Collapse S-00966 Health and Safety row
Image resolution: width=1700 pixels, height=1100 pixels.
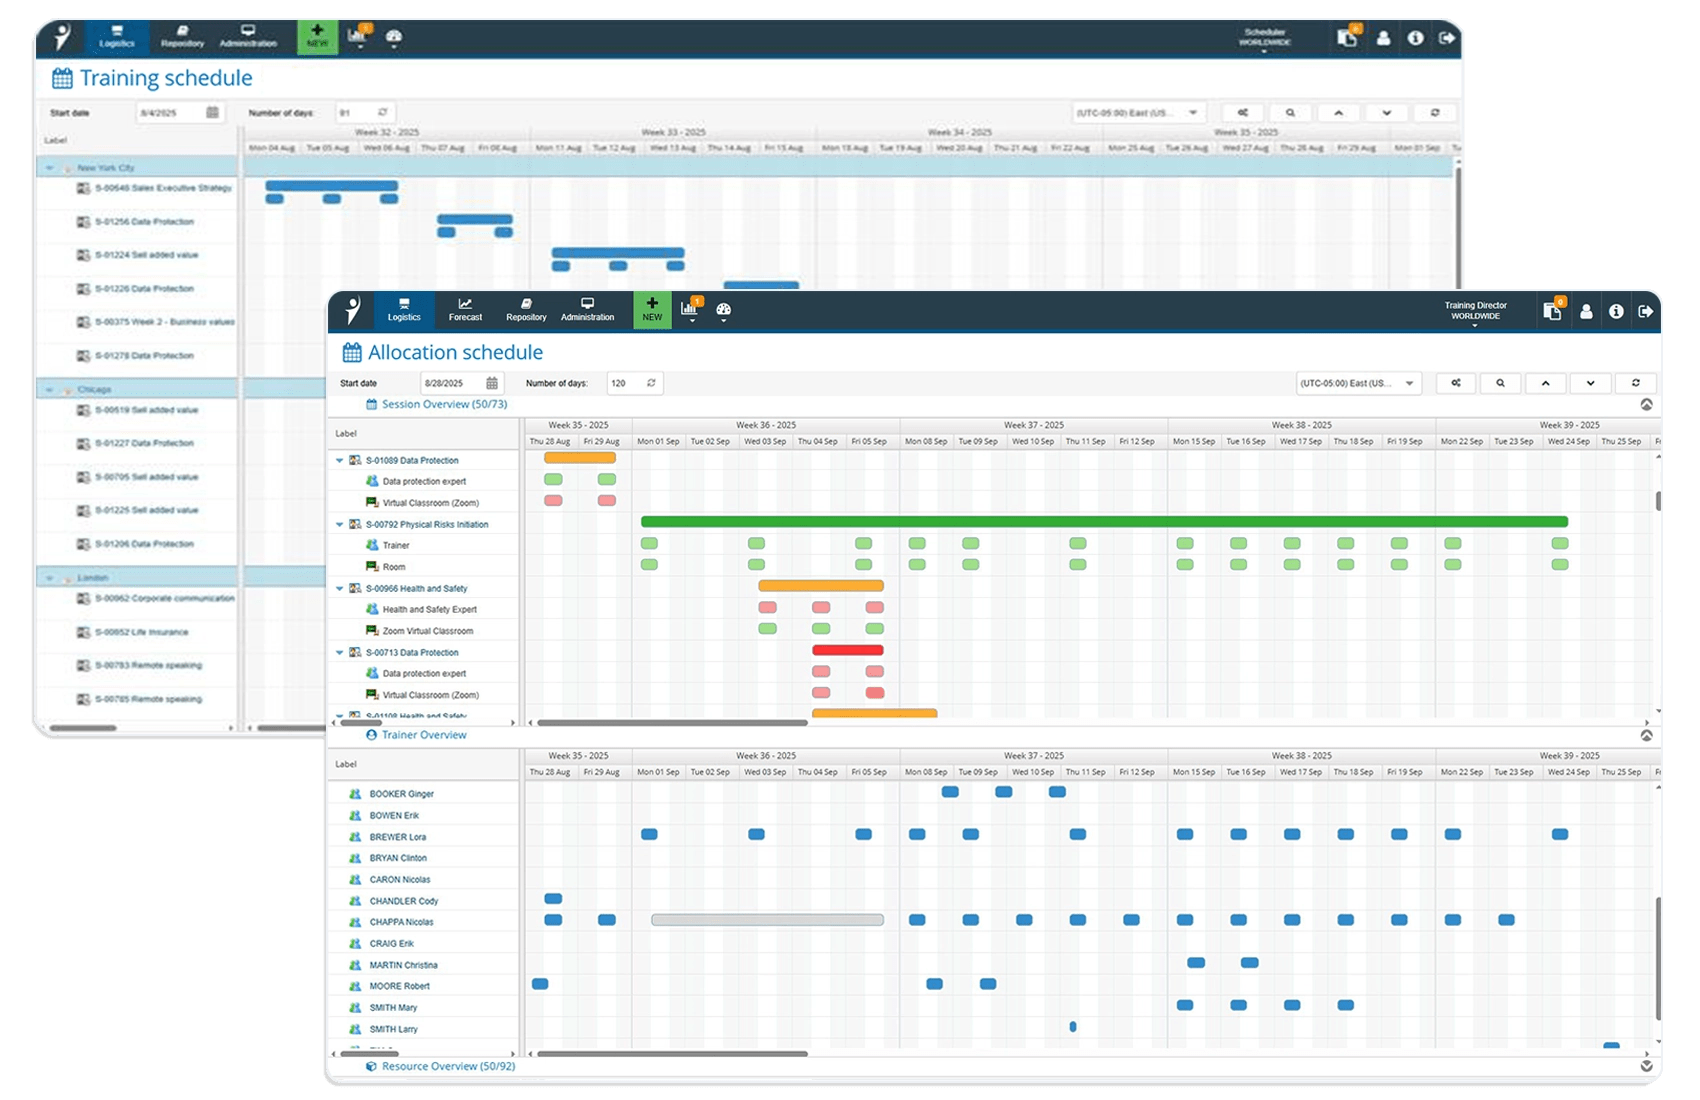(339, 588)
